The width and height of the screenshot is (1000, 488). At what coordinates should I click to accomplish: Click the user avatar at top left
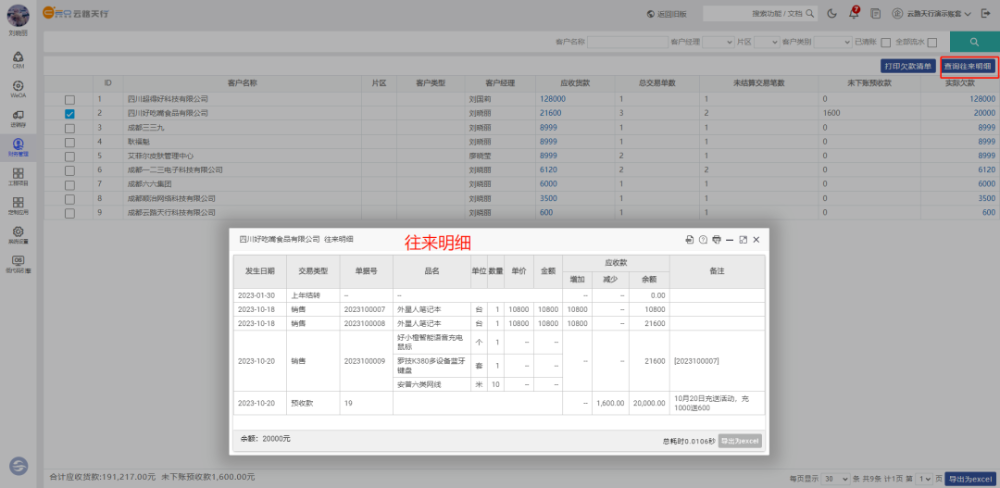coord(18,15)
